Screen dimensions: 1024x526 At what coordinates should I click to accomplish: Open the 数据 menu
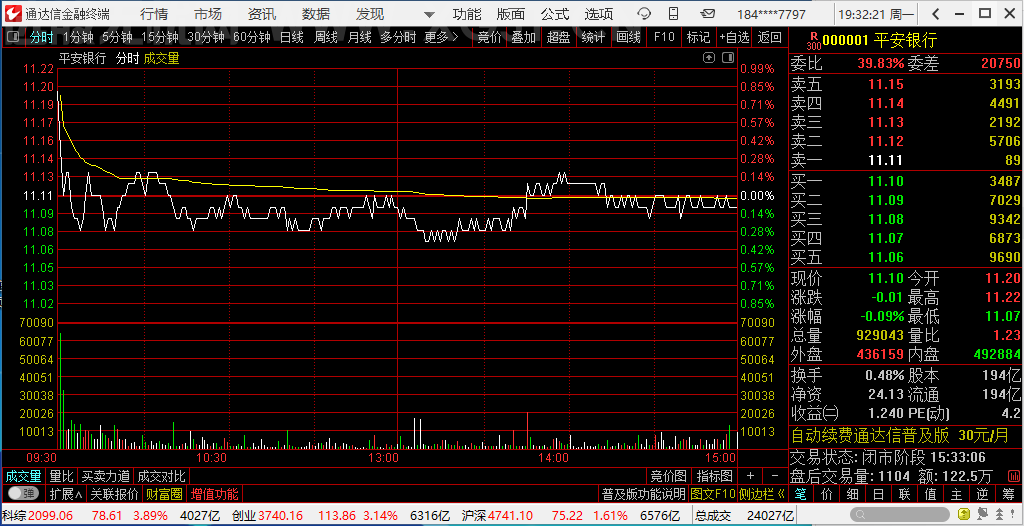[x=316, y=14]
